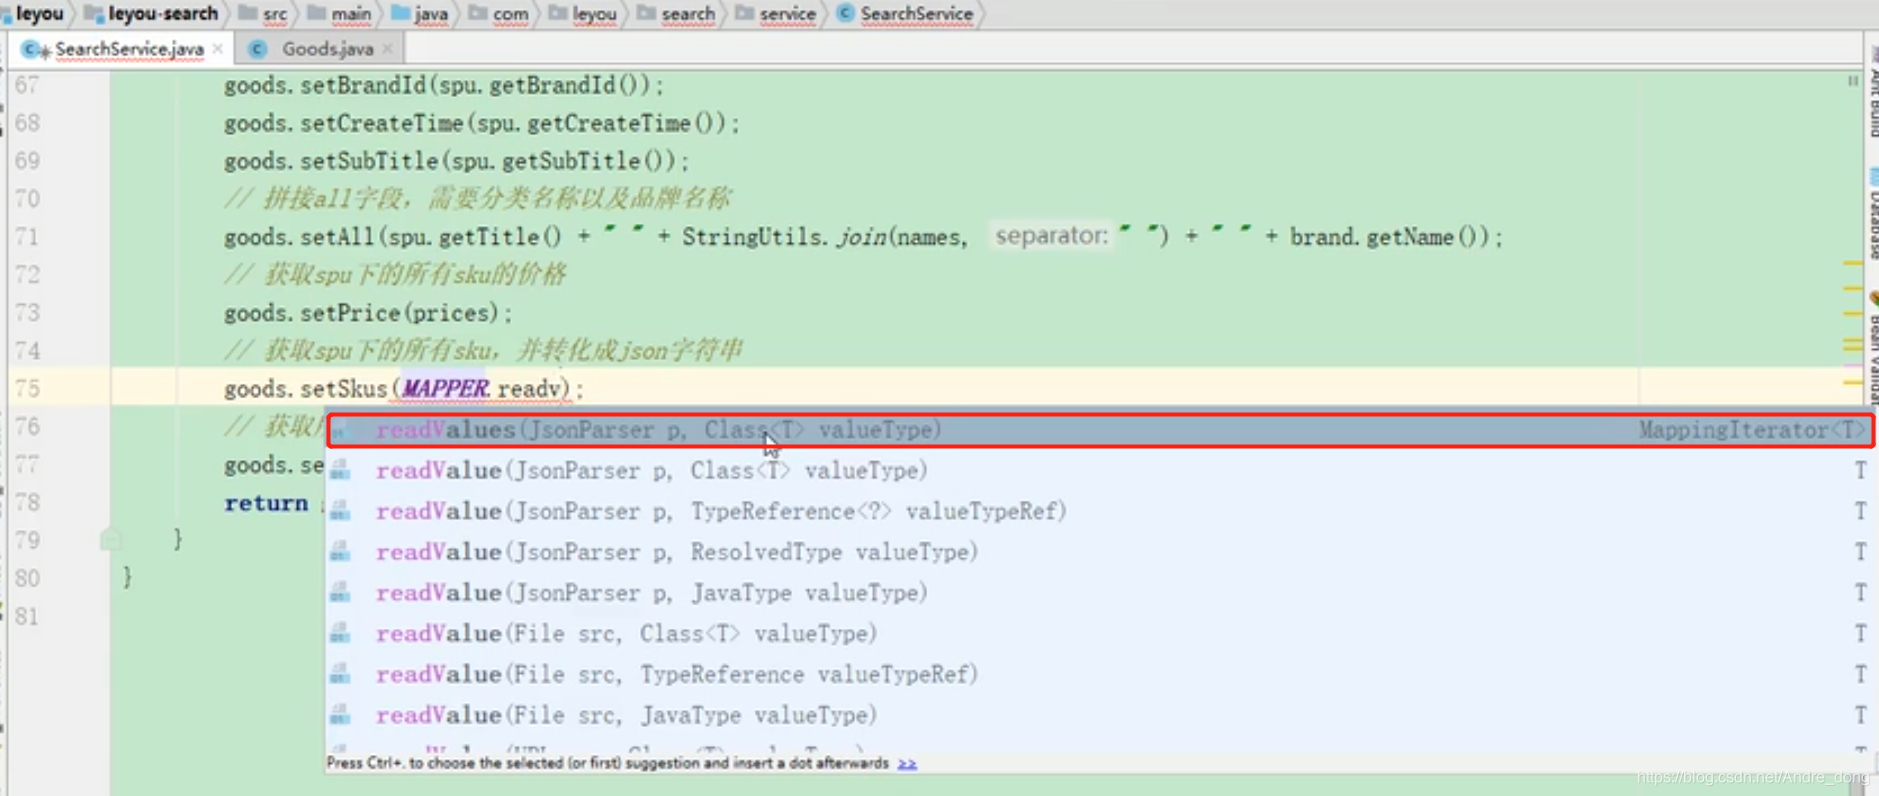1879x796 pixels.
Task: Choose readValue(File src, Class<T> valueType) suggestion
Action: point(1100,634)
